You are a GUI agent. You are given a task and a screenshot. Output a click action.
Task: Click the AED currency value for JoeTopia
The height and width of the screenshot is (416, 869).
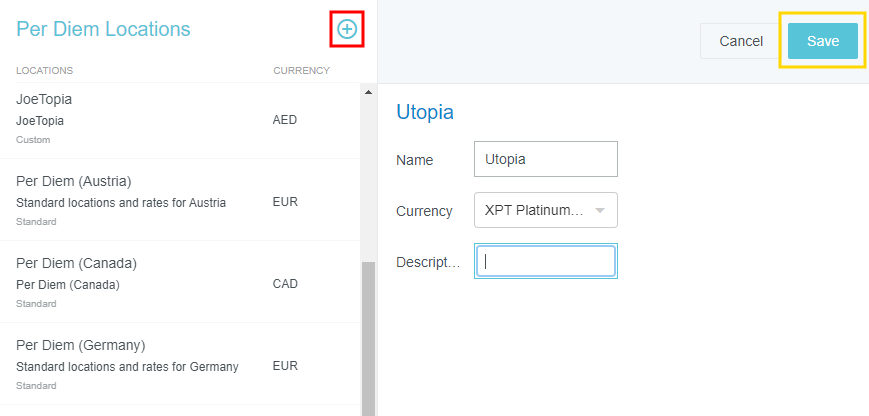pyautogui.click(x=285, y=120)
